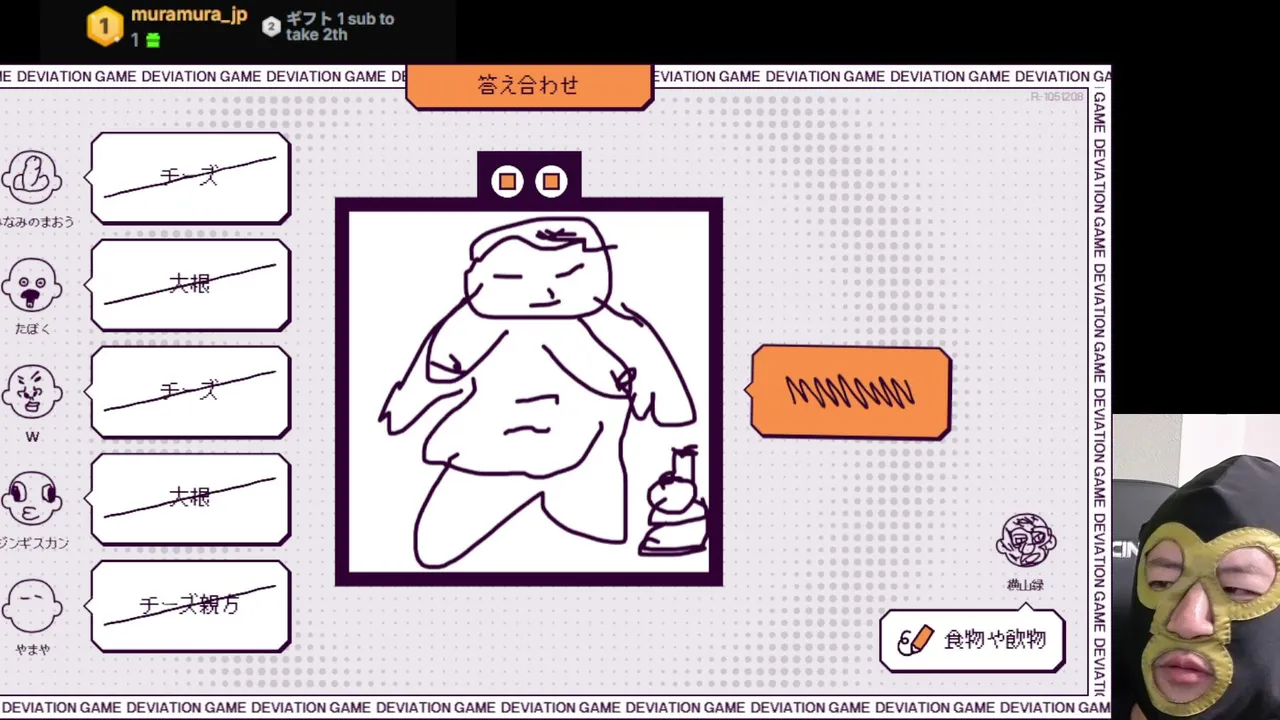Click the 横山緑 name label
Image resolution: width=1280 pixels, height=720 pixels.
(1026, 585)
